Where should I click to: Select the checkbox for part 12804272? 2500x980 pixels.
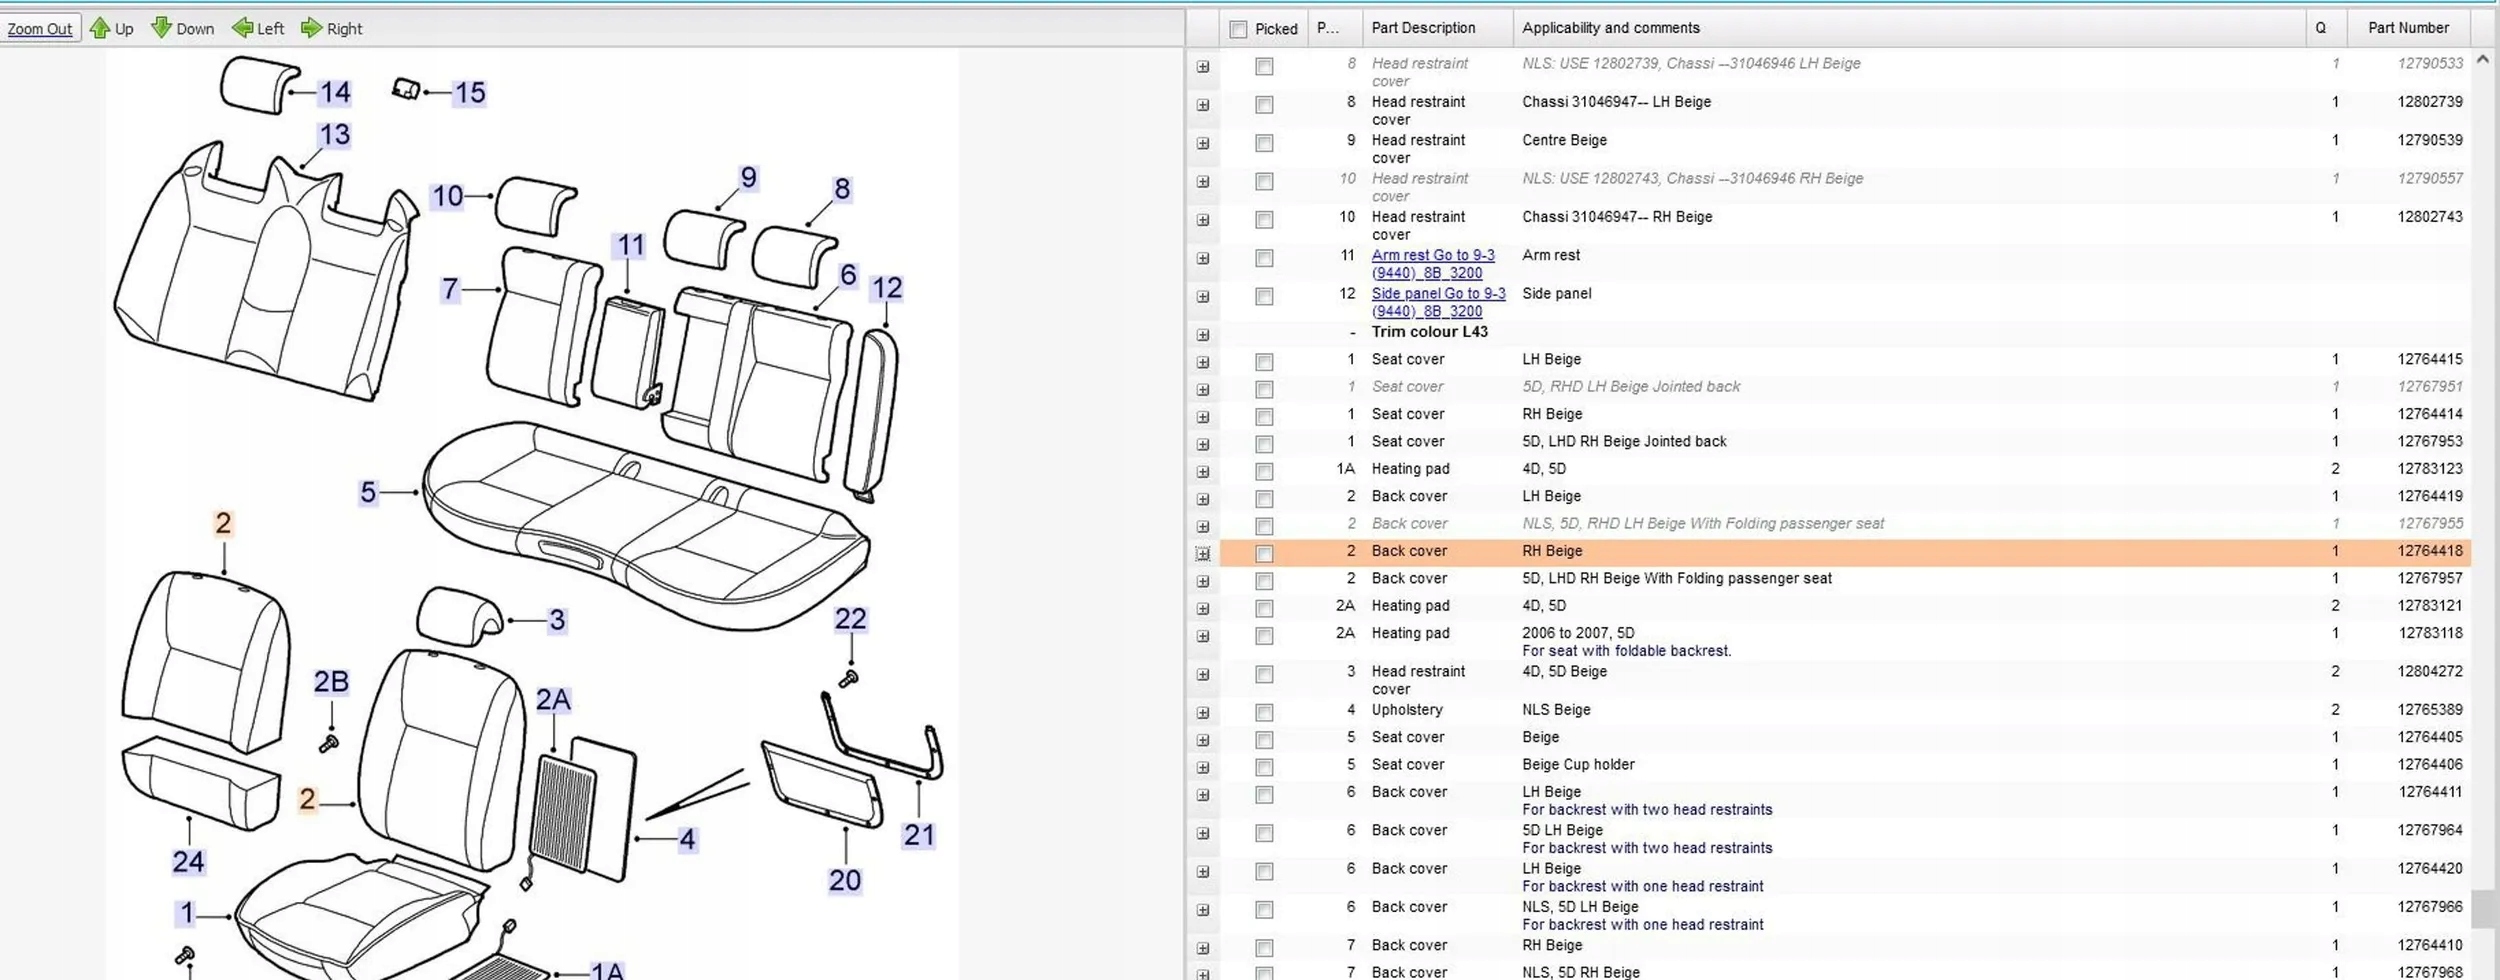pos(1264,675)
